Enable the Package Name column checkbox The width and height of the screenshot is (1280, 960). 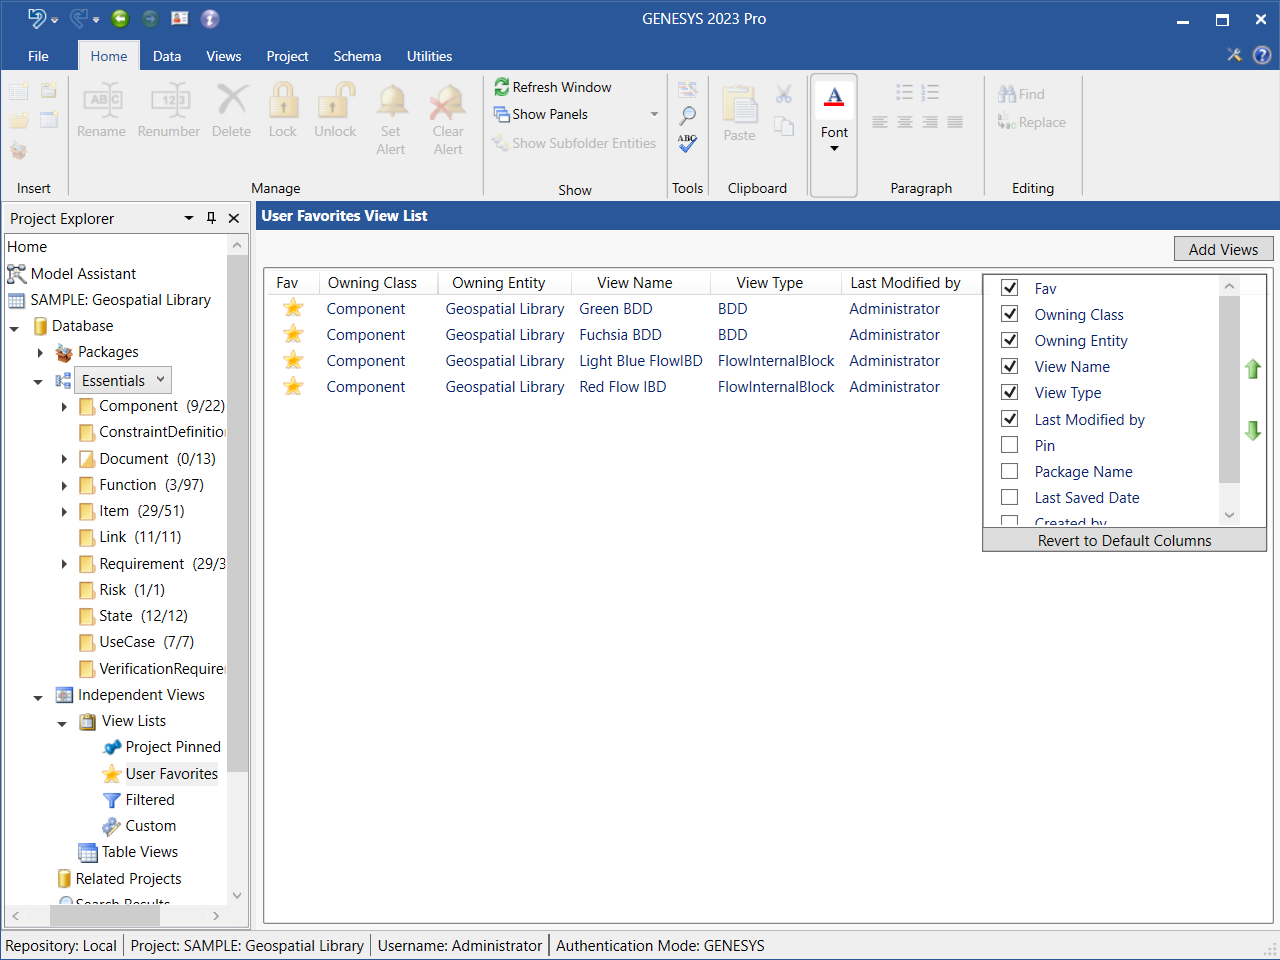click(x=1010, y=471)
